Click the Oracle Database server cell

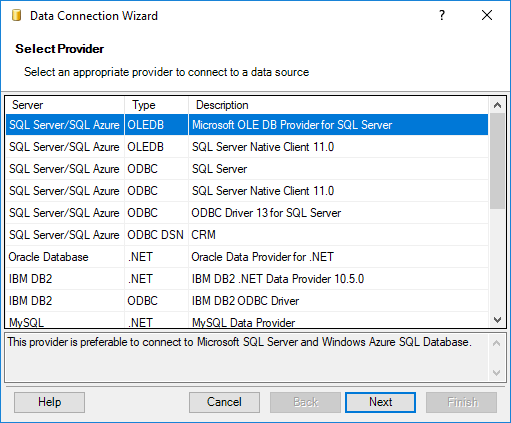pyautogui.click(x=65, y=257)
